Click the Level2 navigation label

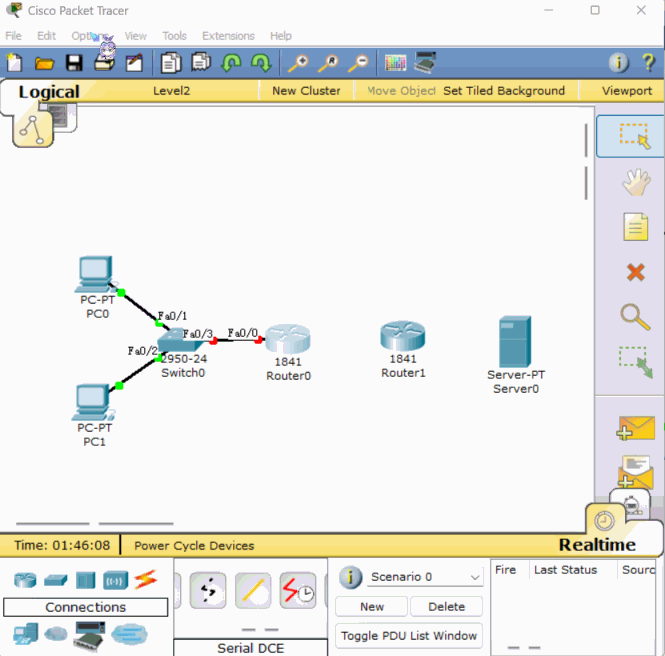[171, 91]
